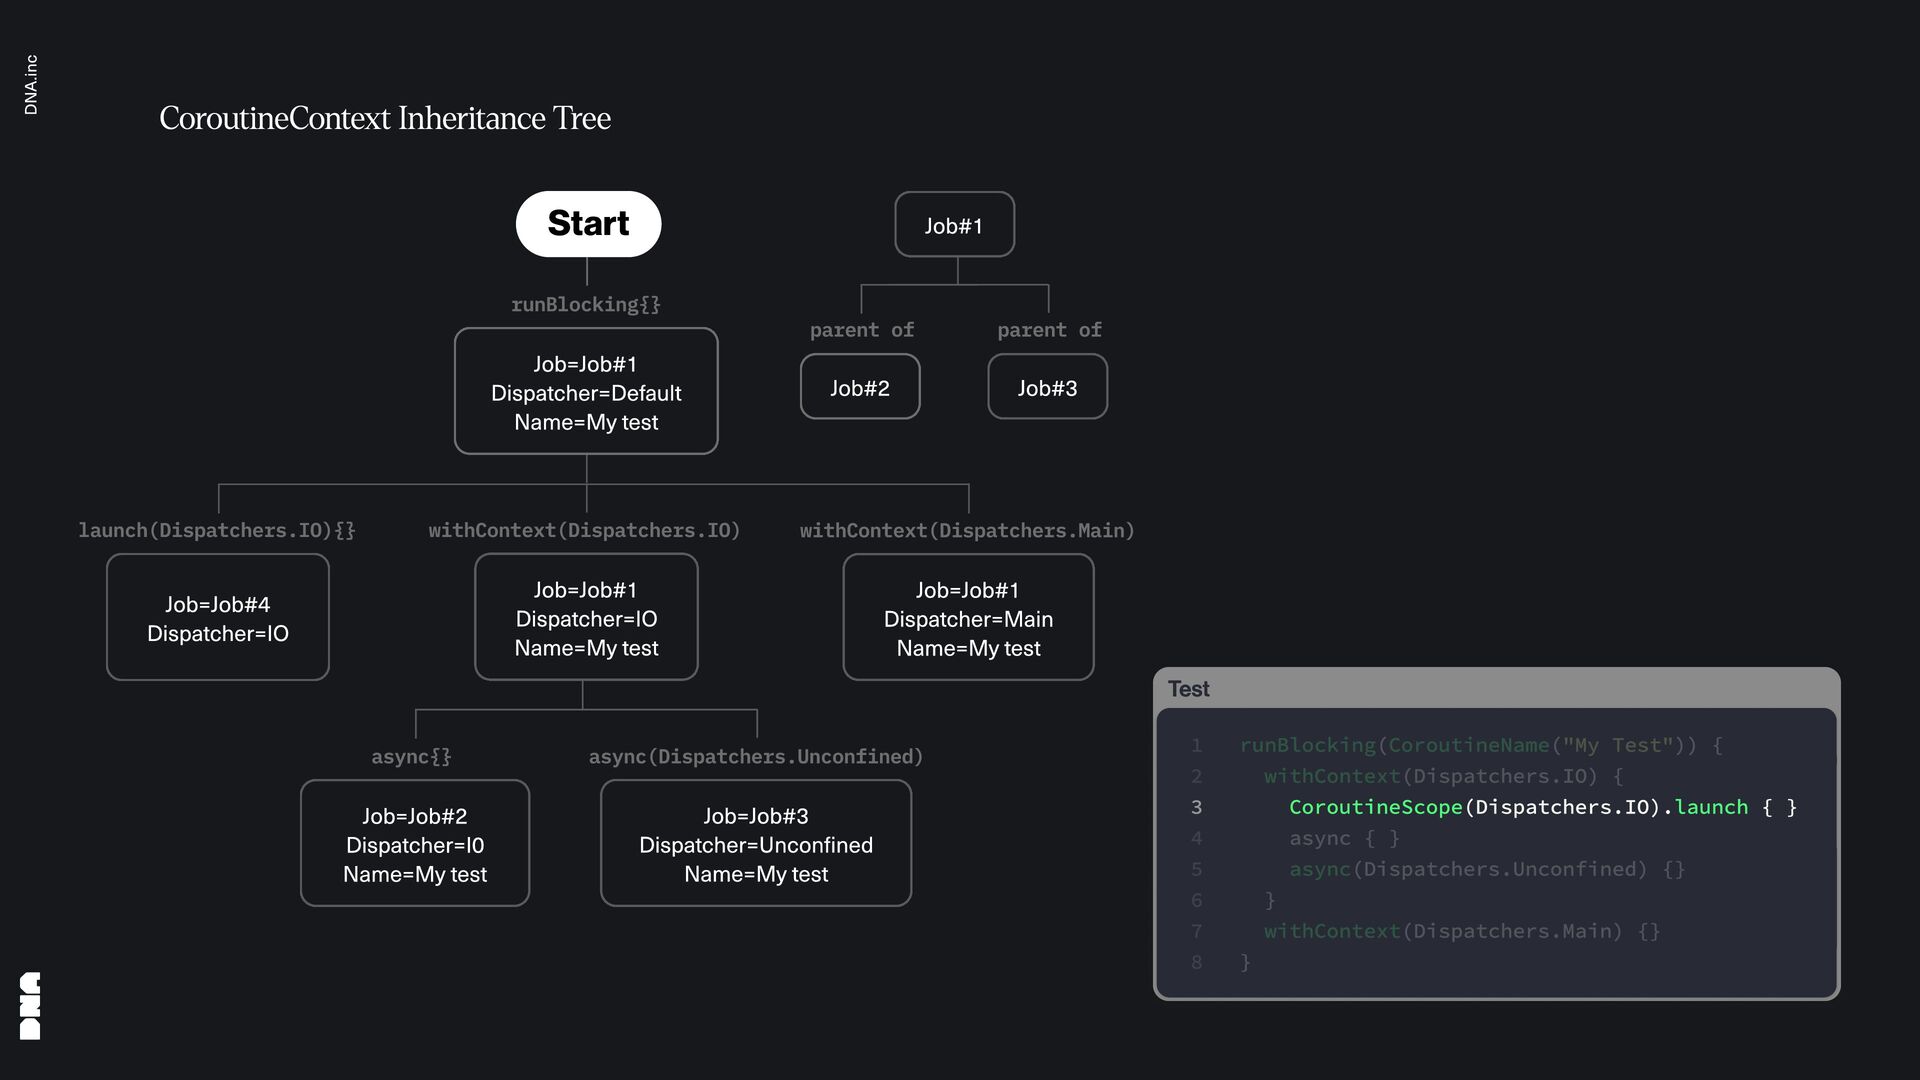
Task: Click highlighted CoroutineScope code line 3
Action: [1542, 807]
